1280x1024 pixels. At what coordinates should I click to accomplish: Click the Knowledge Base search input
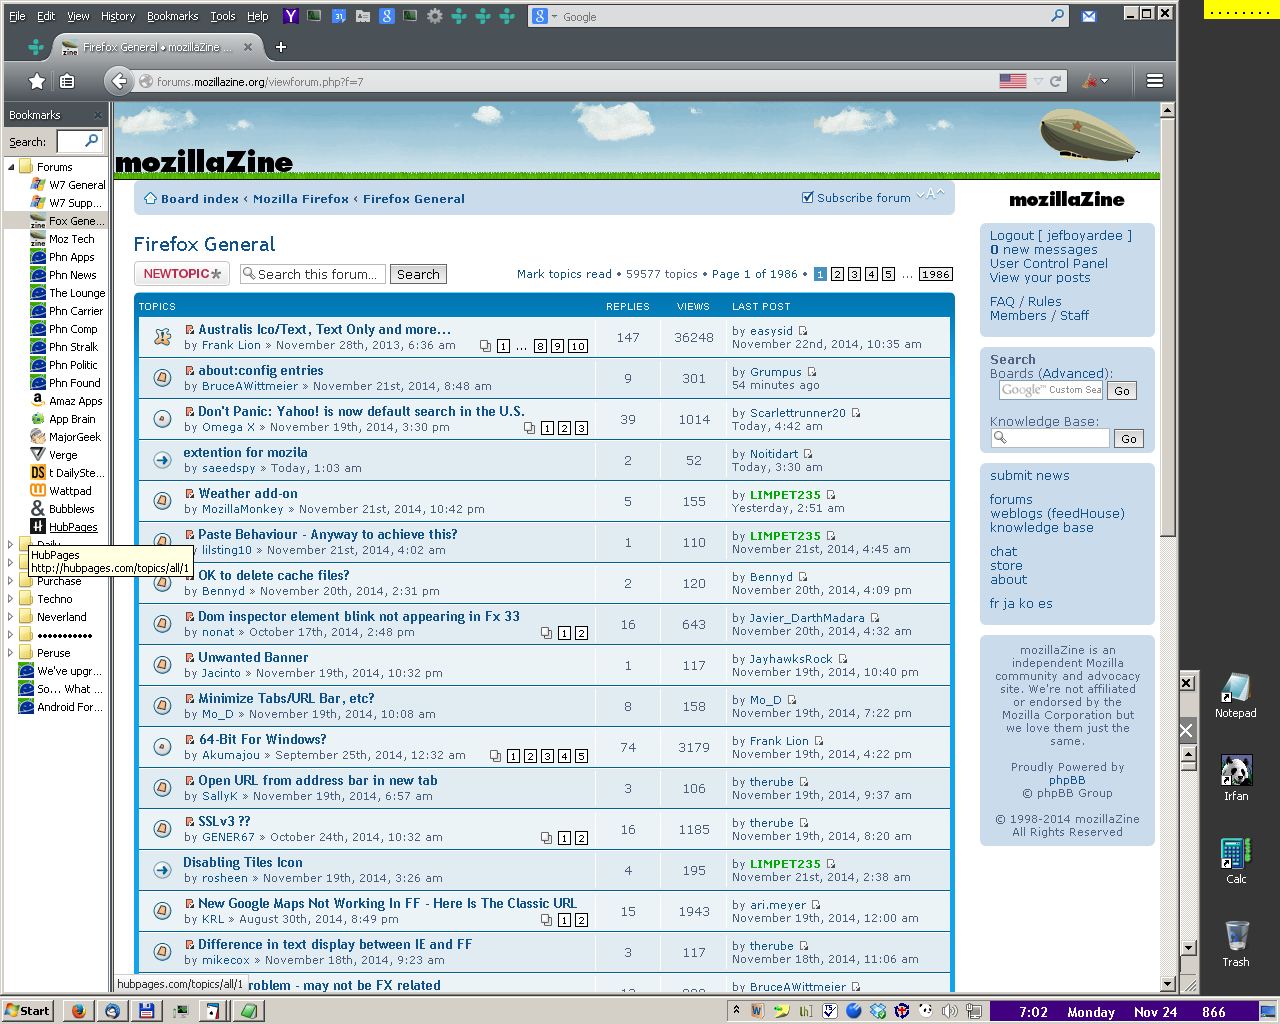1050,438
